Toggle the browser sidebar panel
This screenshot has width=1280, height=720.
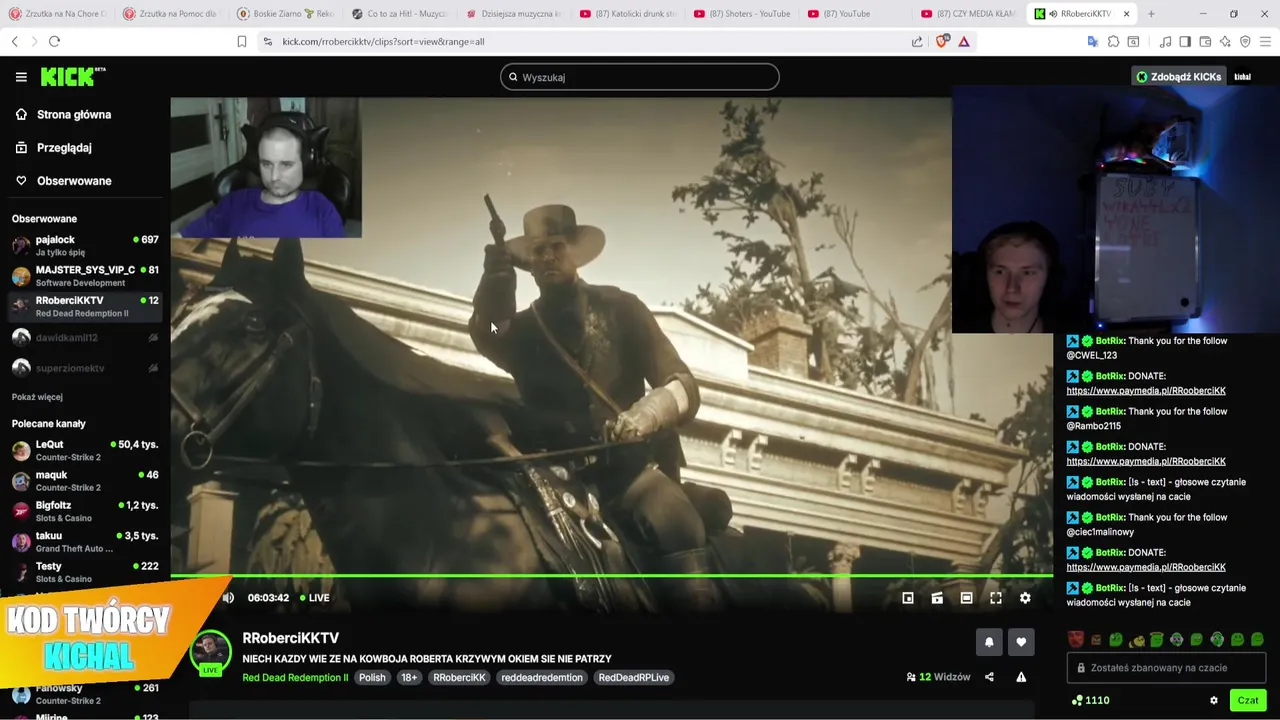tap(1185, 41)
